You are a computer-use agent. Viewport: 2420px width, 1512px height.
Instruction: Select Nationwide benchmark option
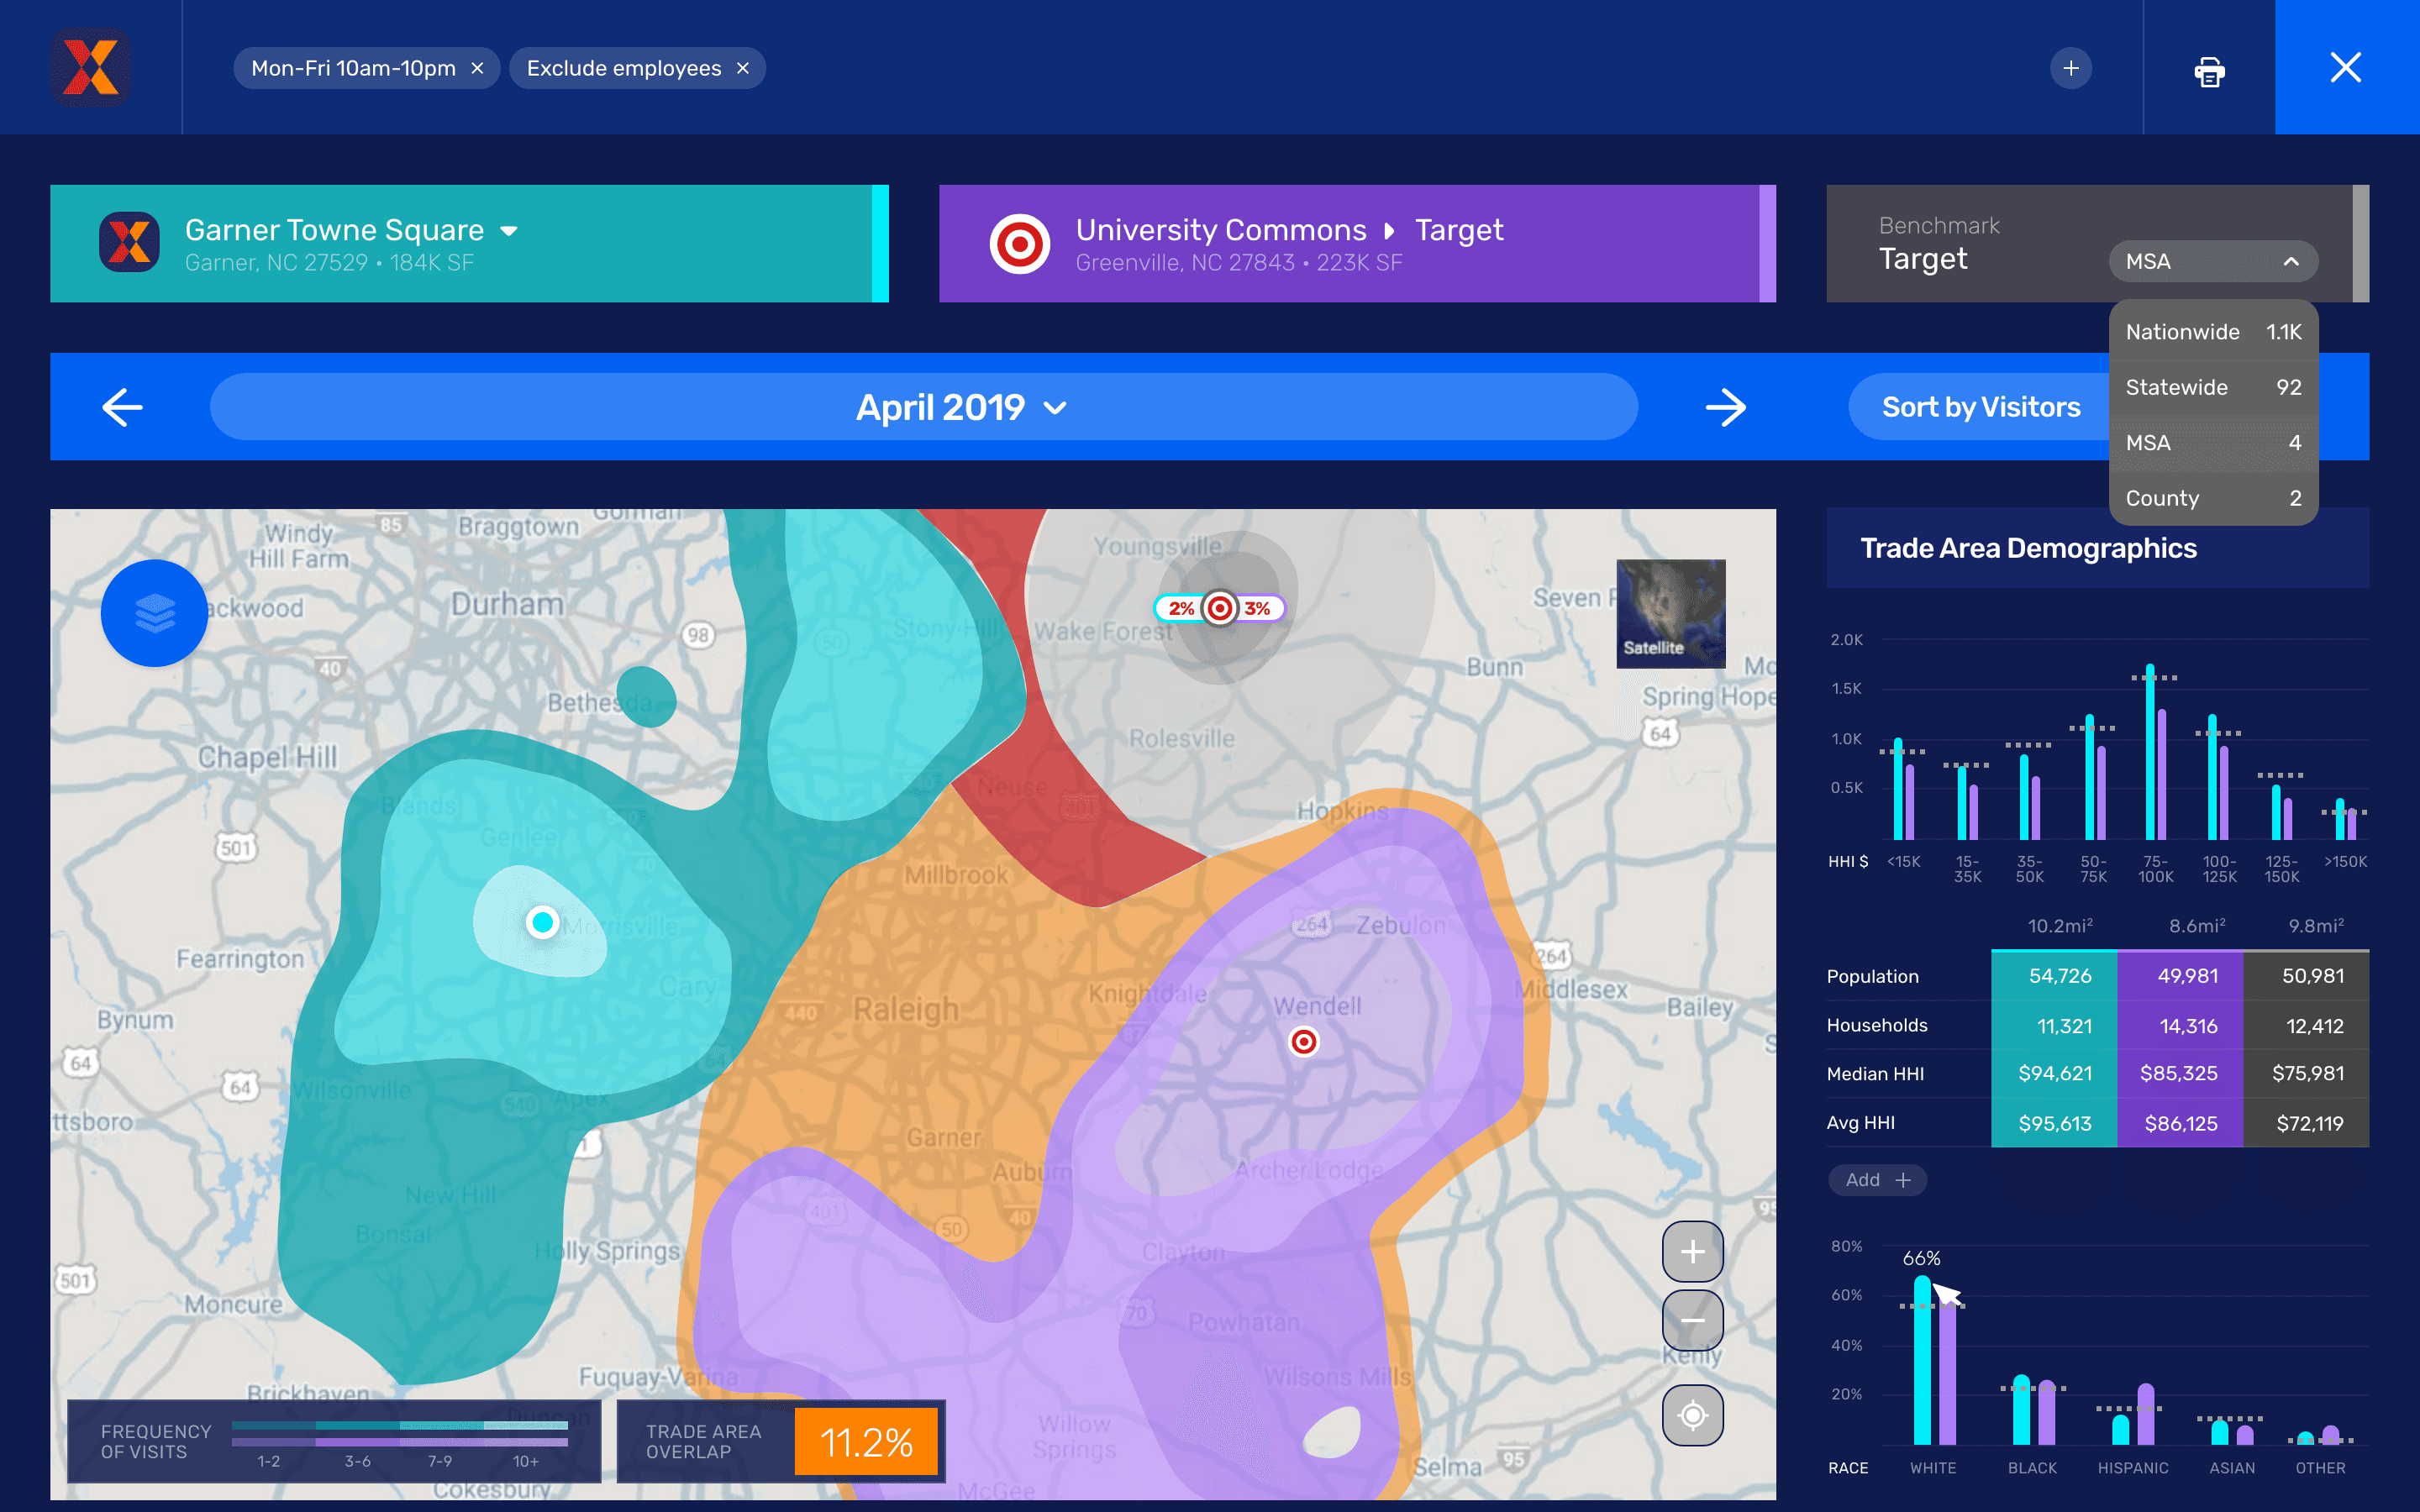point(2212,332)
